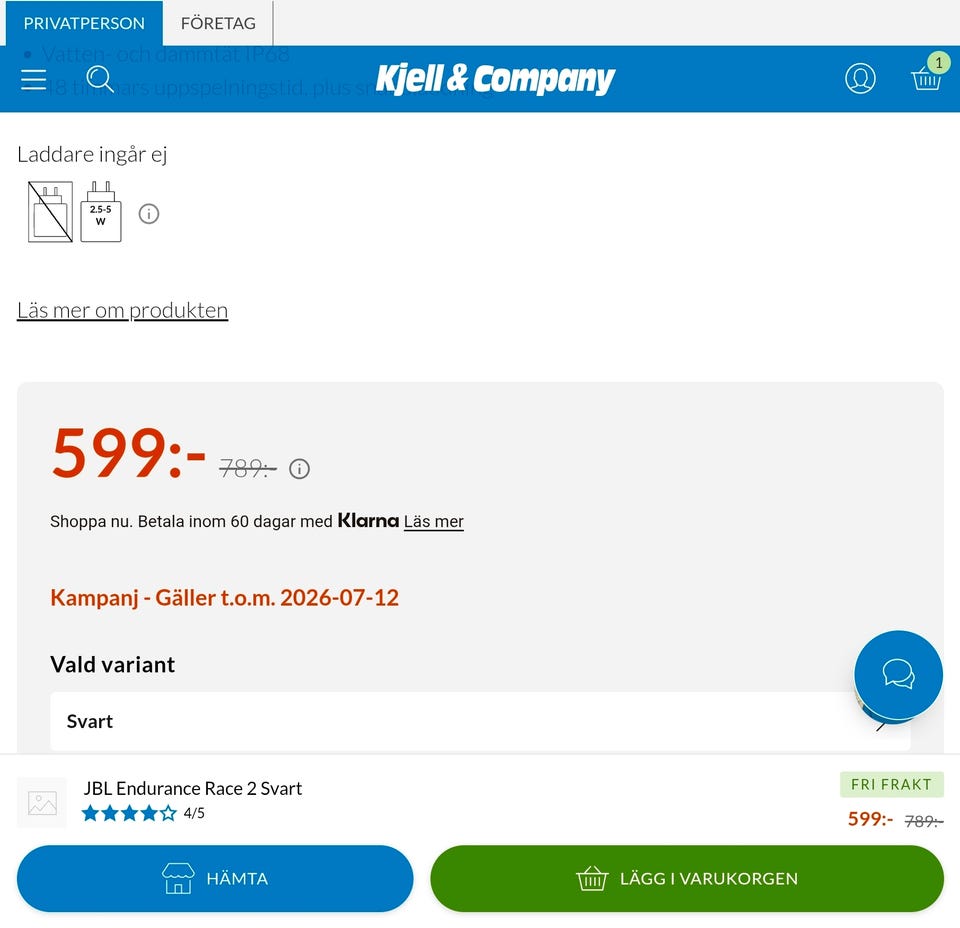Open the user account icon

[x=860, y=78]
